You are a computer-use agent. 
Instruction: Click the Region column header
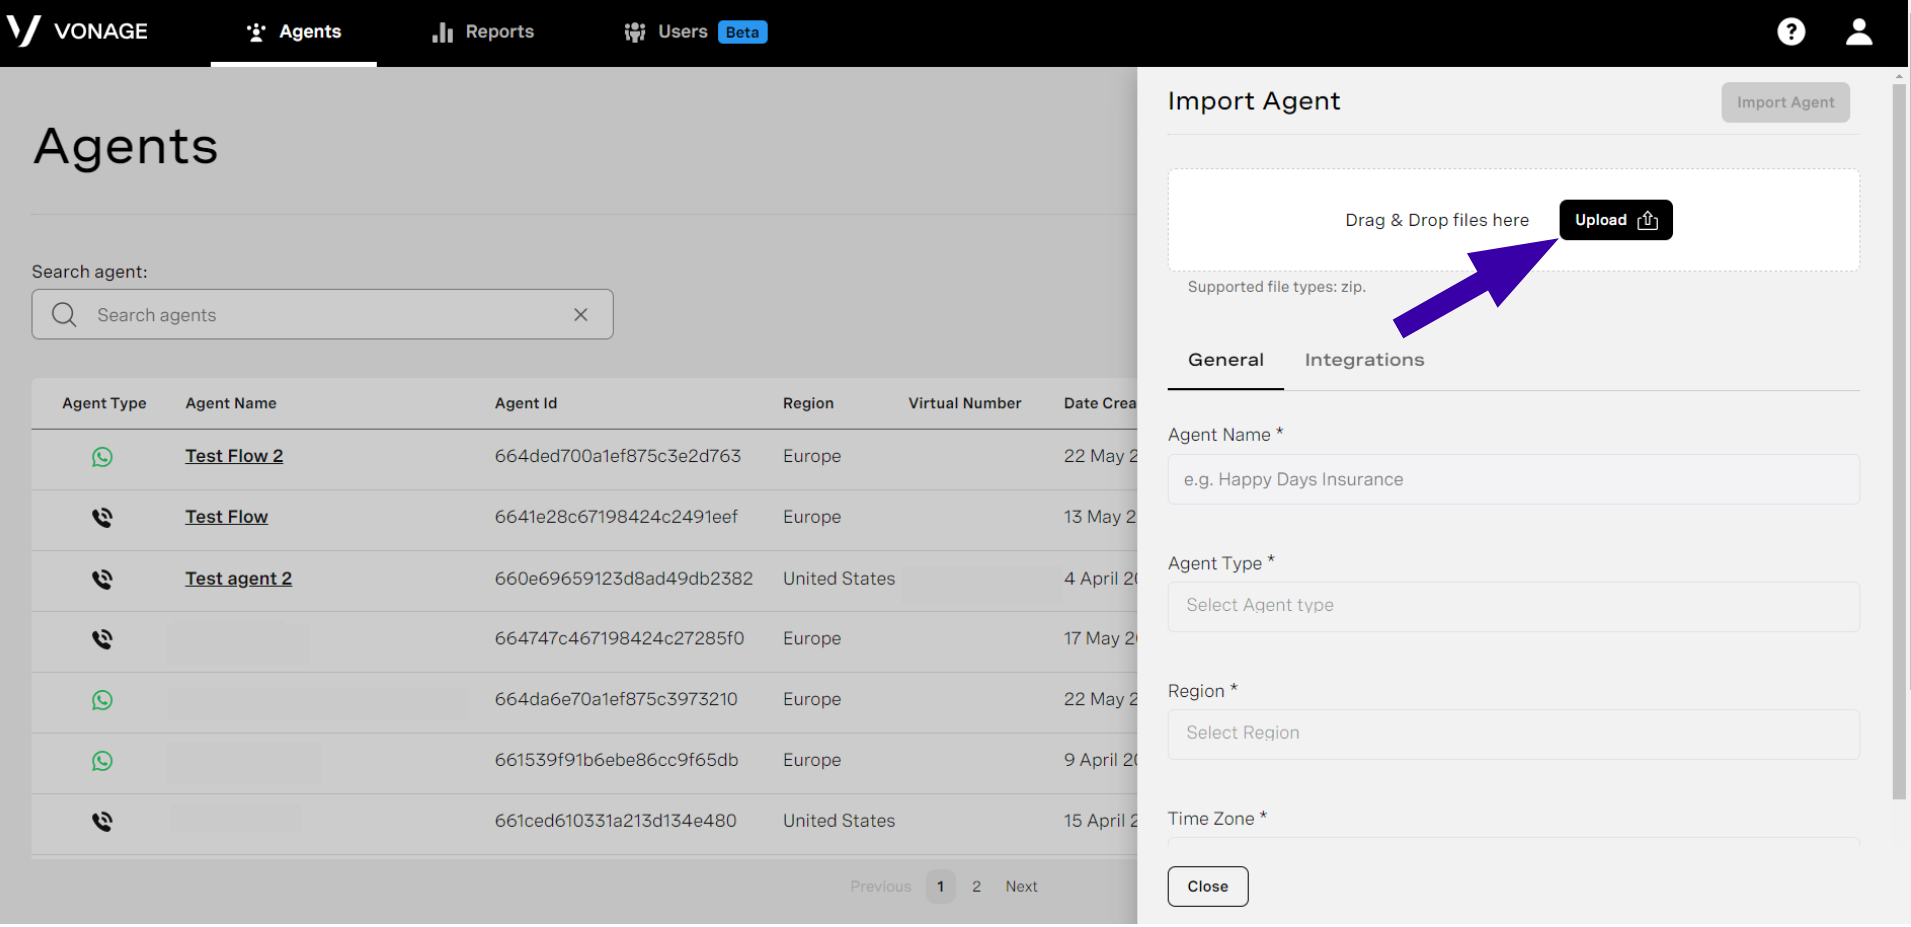(808, 403)
